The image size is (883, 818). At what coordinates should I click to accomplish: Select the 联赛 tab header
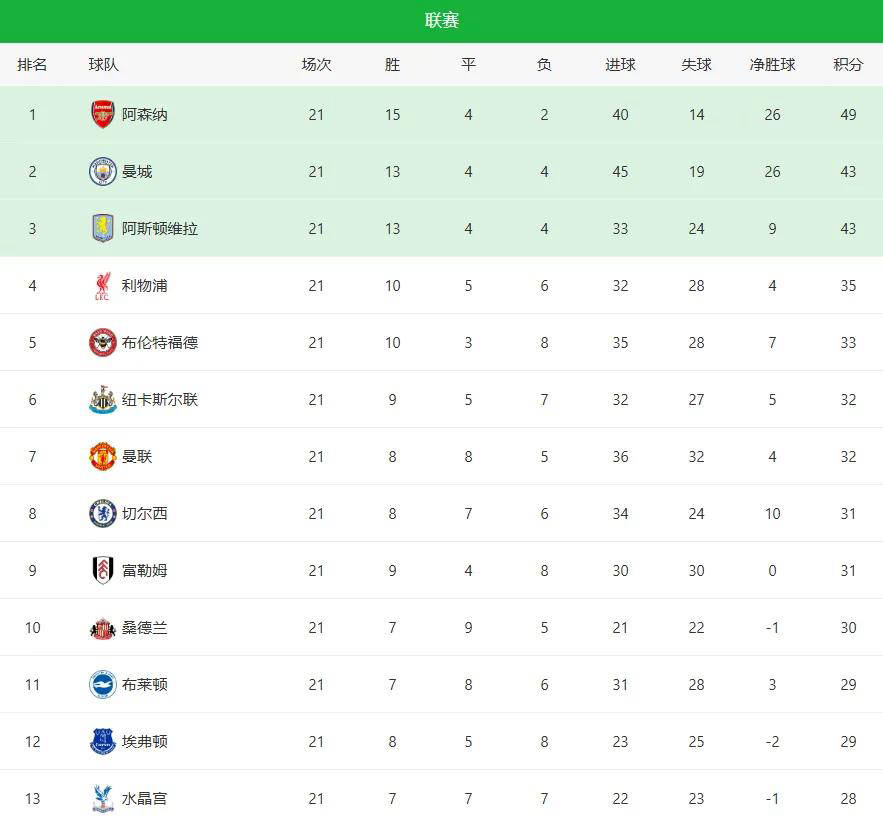point(441,21)
